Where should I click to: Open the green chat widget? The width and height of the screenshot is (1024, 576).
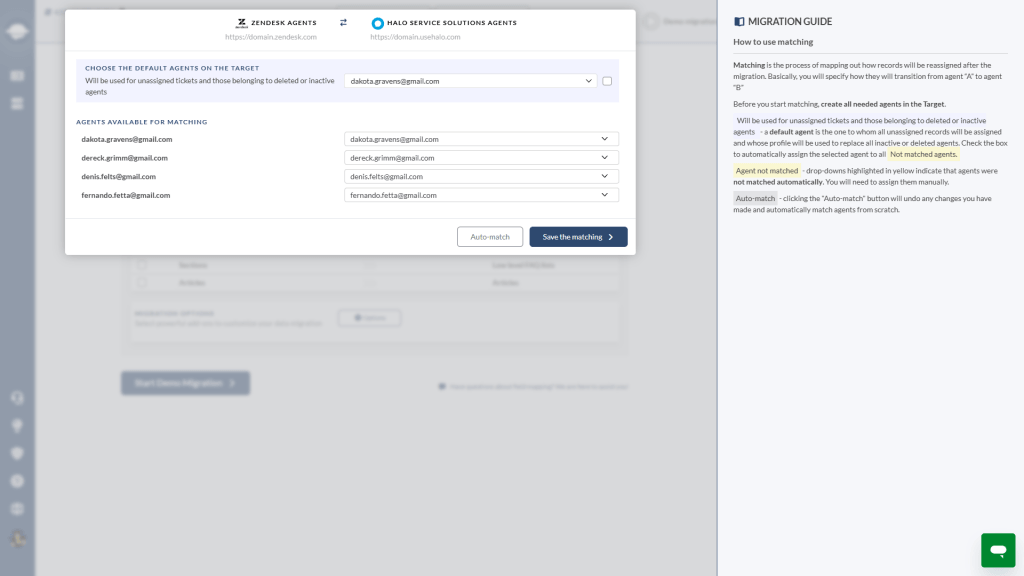(998, 550)
